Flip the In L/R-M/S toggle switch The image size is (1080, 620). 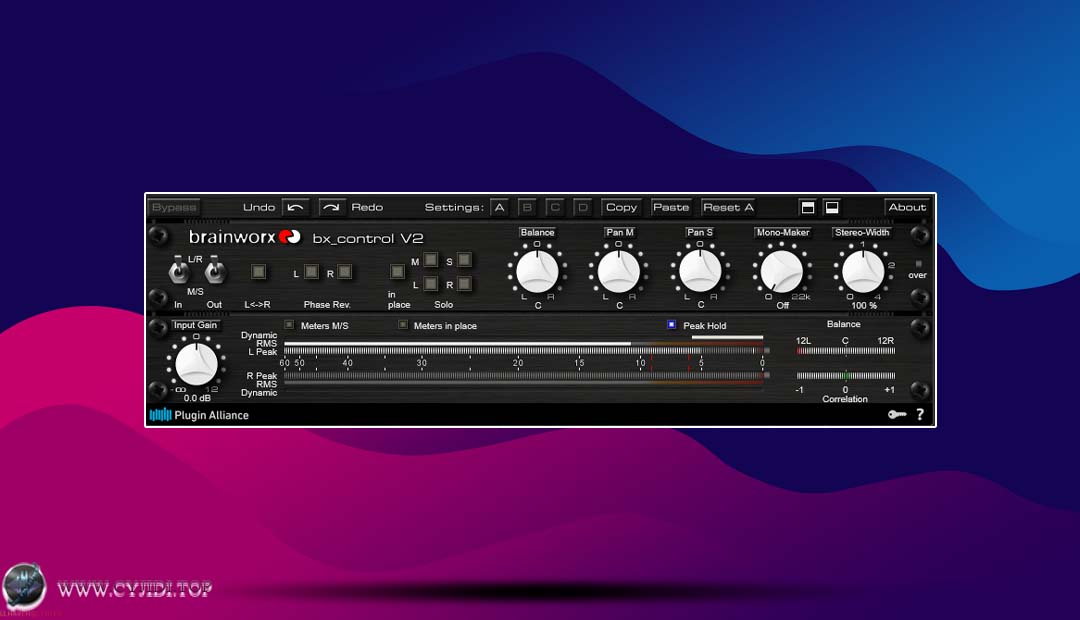point(178,269)
